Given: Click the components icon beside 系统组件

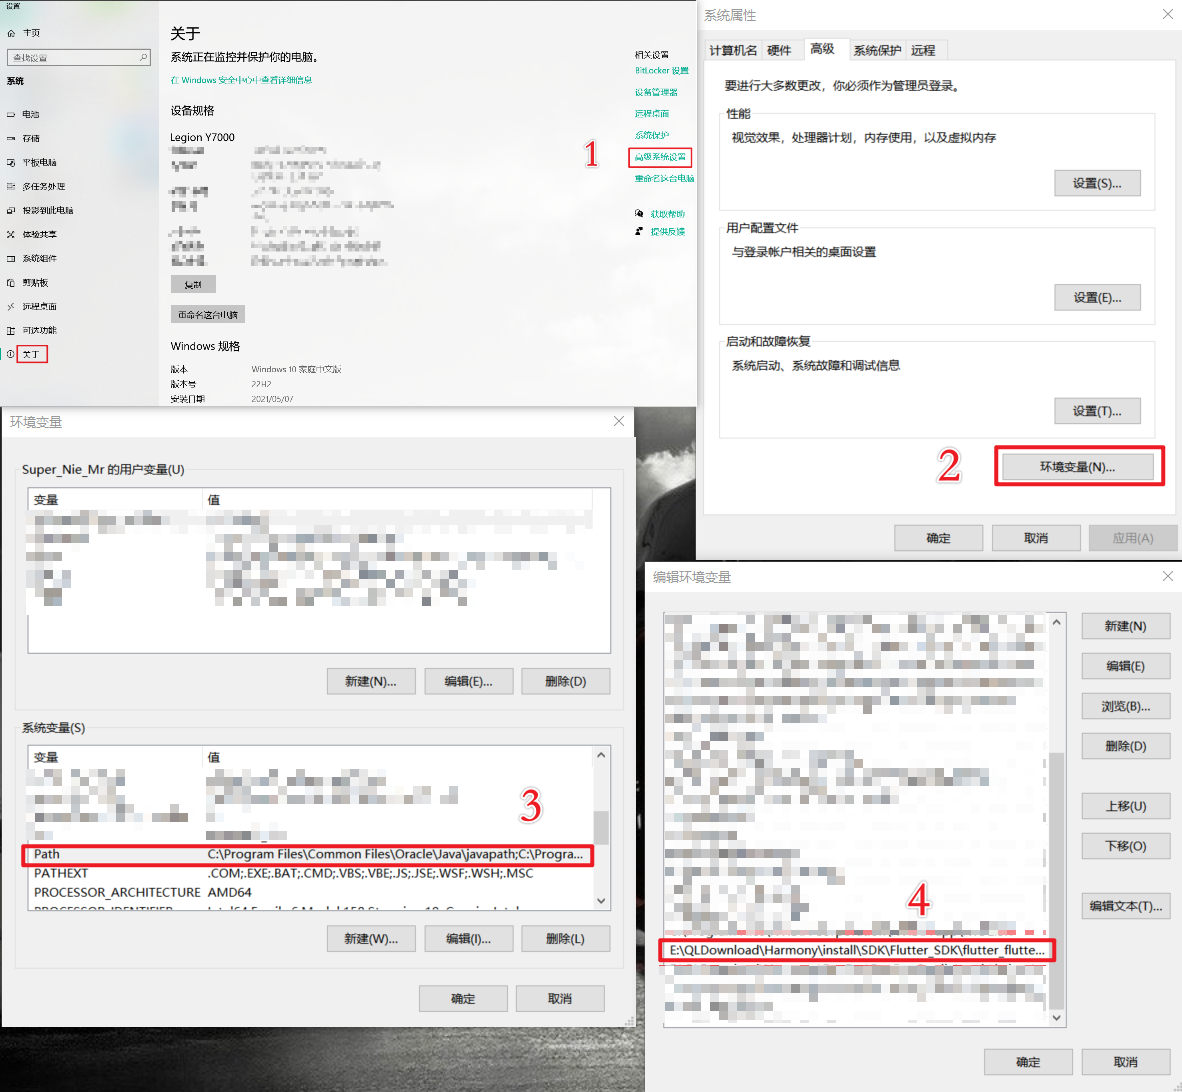Looking at the screenshot, I should (x=11, y=258).
